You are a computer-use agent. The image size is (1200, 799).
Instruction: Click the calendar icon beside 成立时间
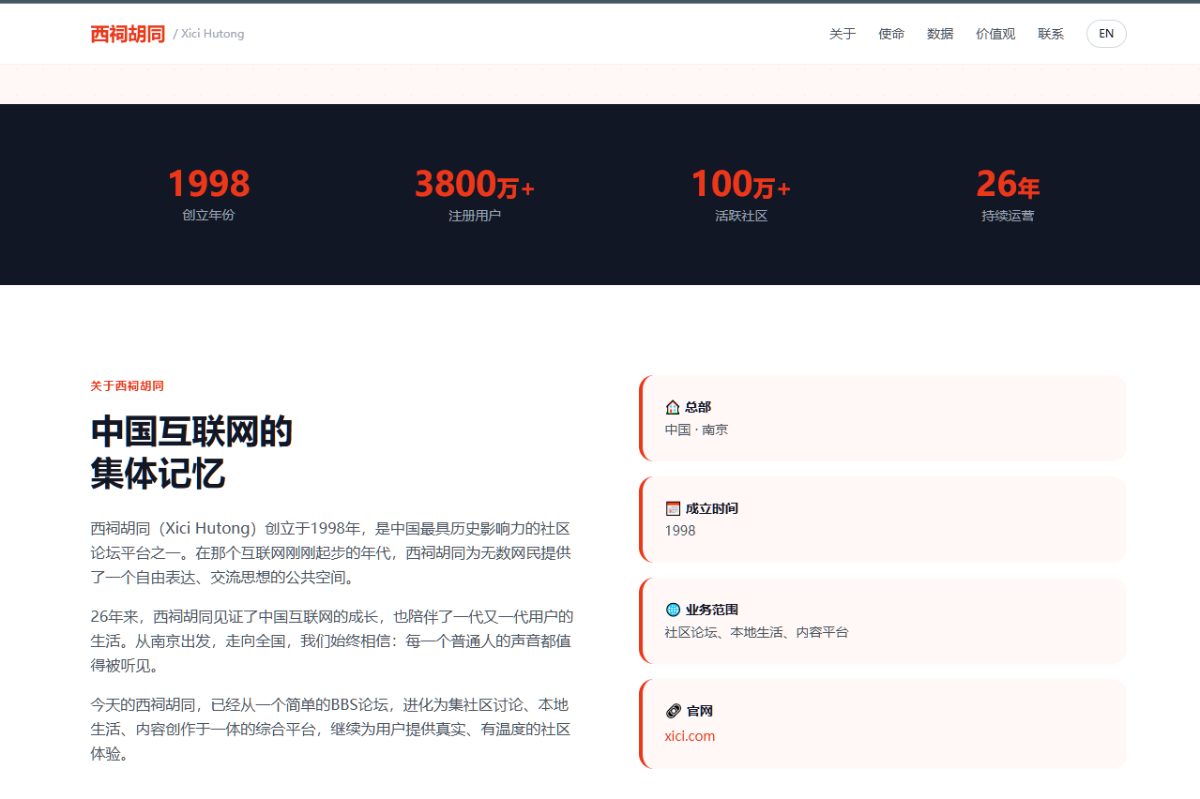click(x=672, y=508)
